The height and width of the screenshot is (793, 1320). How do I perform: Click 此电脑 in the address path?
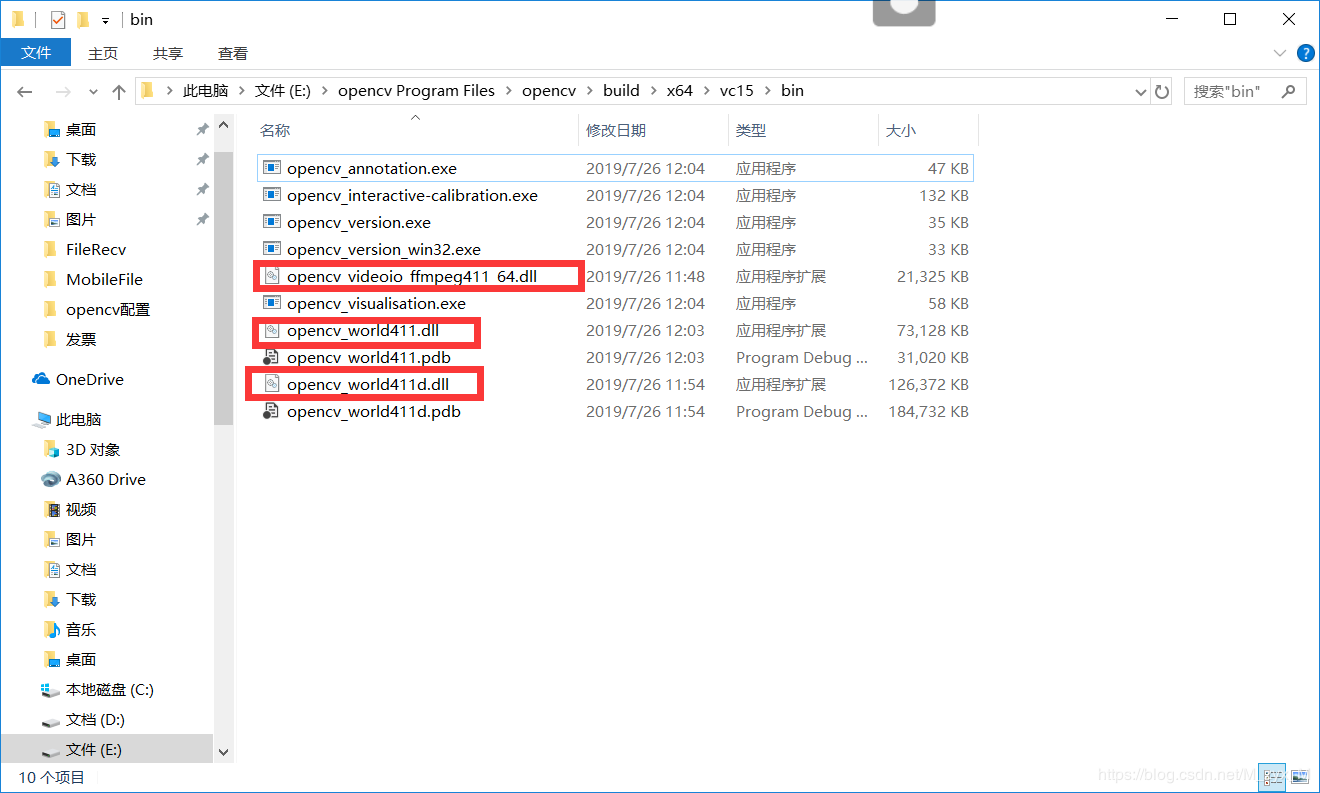click(x=205, y=90)
